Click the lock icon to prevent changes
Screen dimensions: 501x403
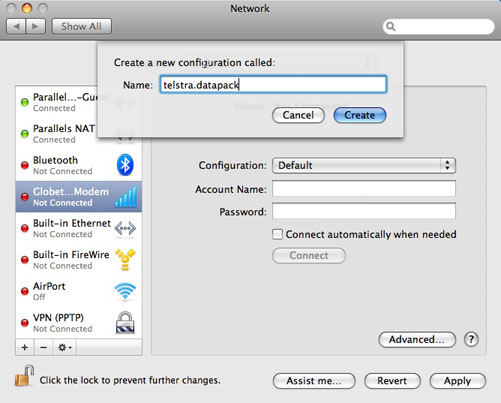point(24,376)
